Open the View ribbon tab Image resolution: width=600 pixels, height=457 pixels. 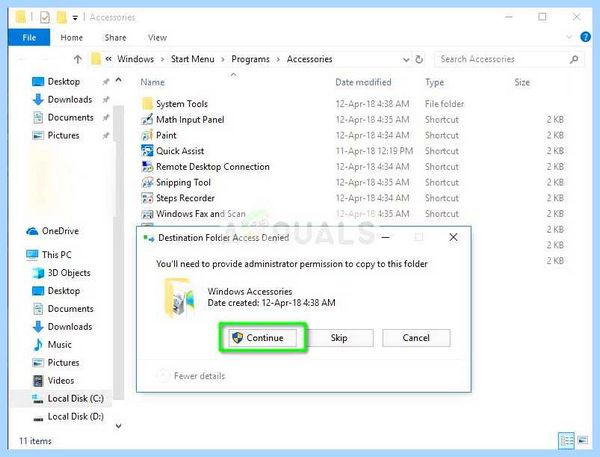pyautogui.click(x=157, y=38)
